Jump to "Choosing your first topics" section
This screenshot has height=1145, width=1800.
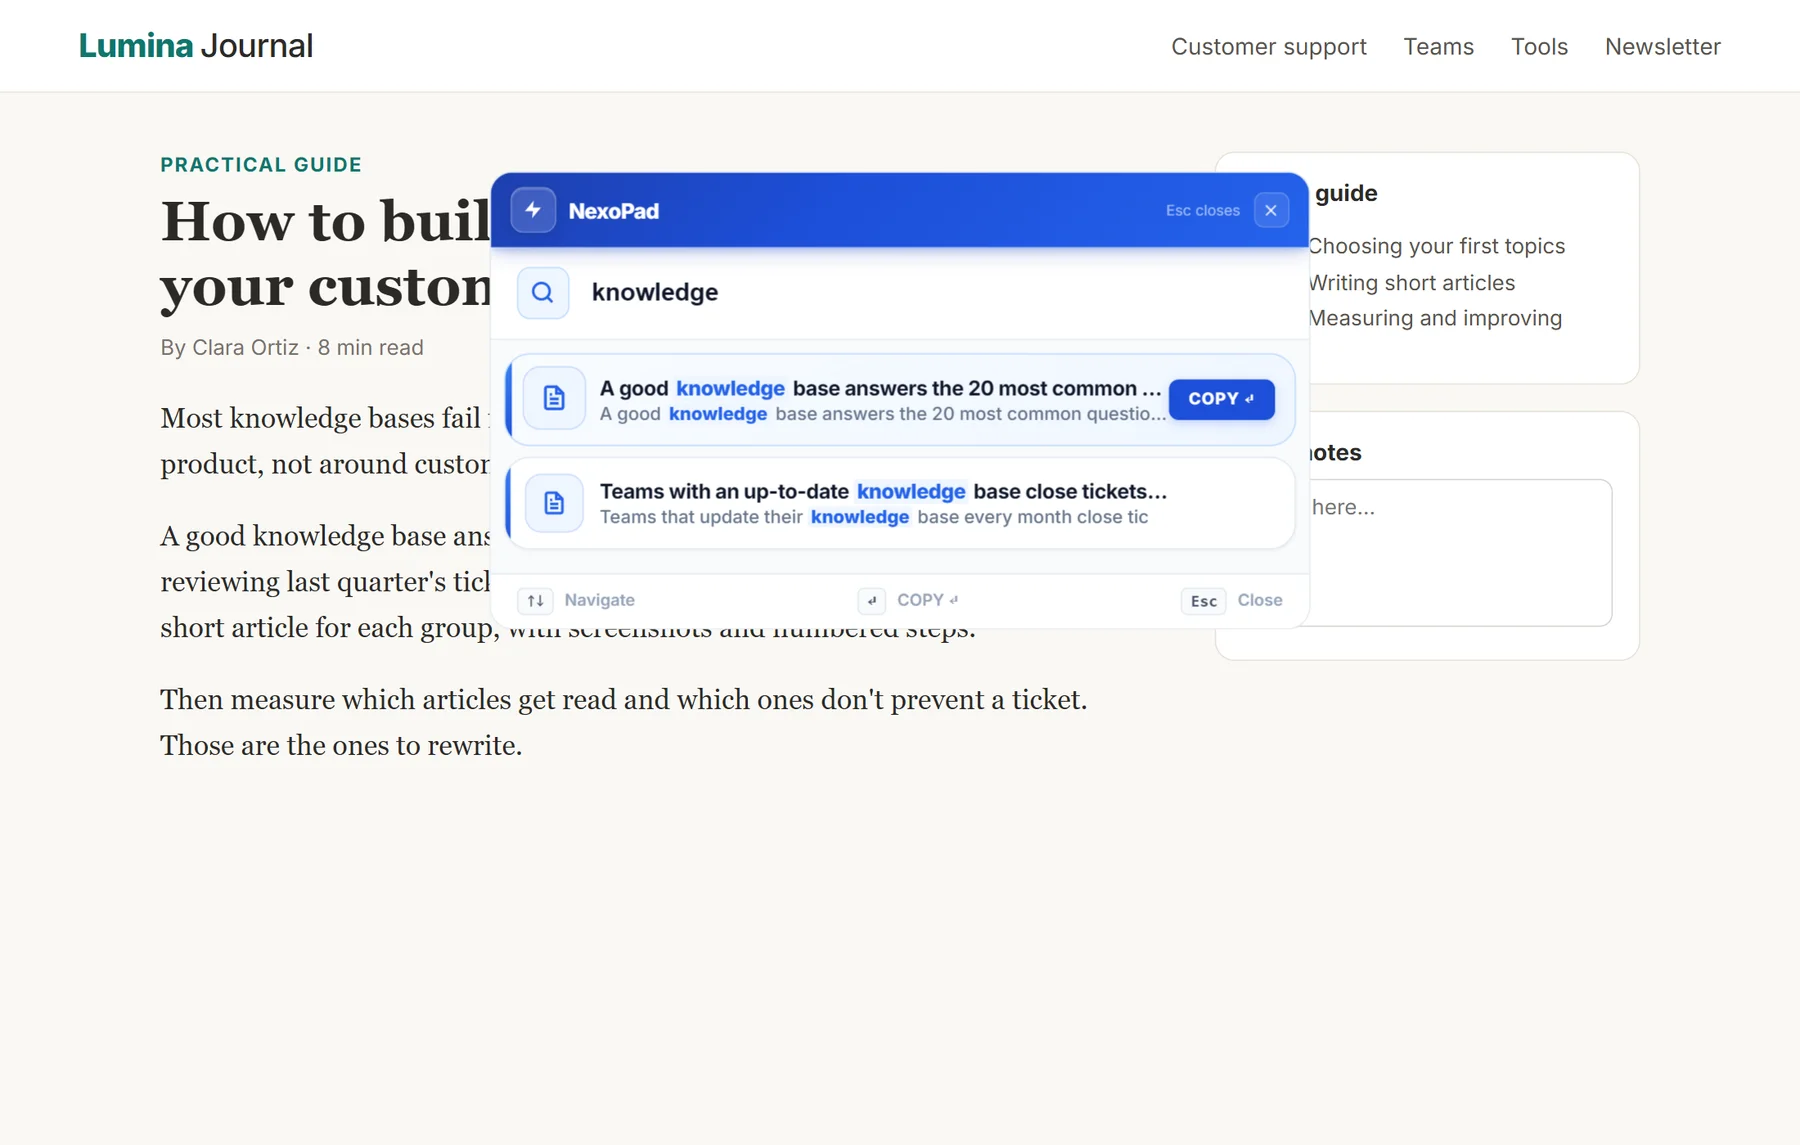click(x=1437, y=246)
